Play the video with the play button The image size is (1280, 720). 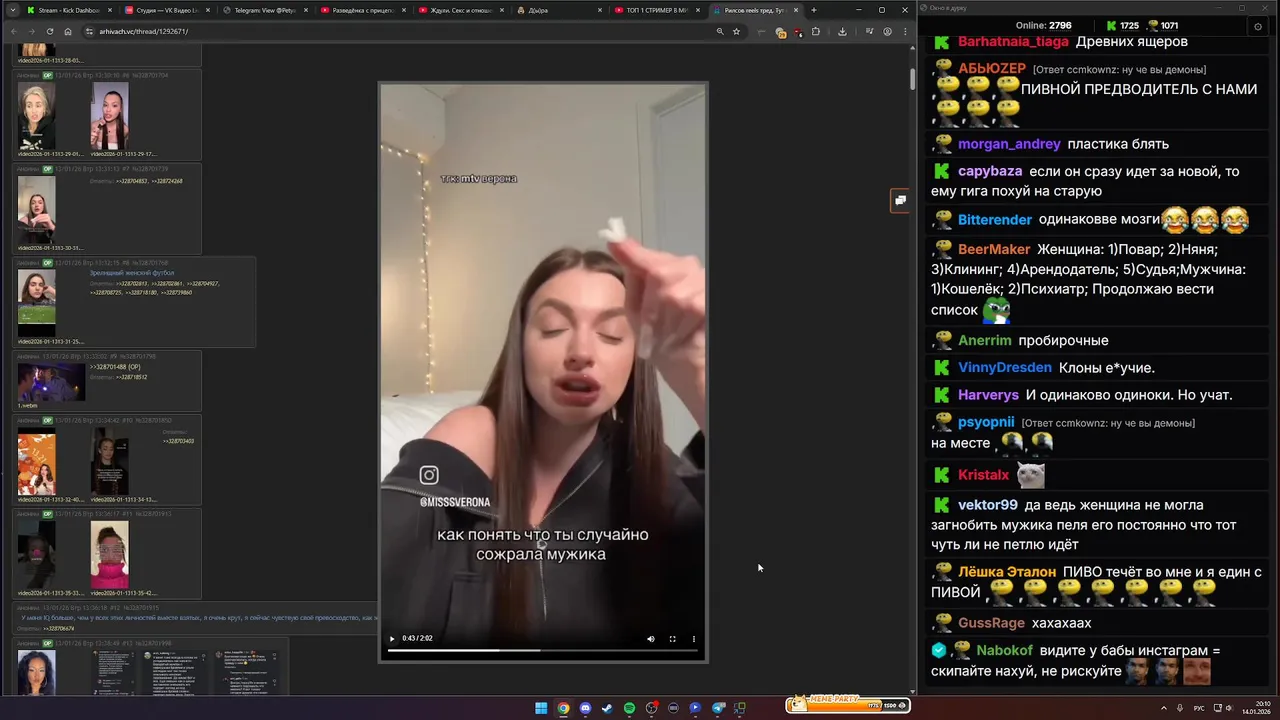392,639
